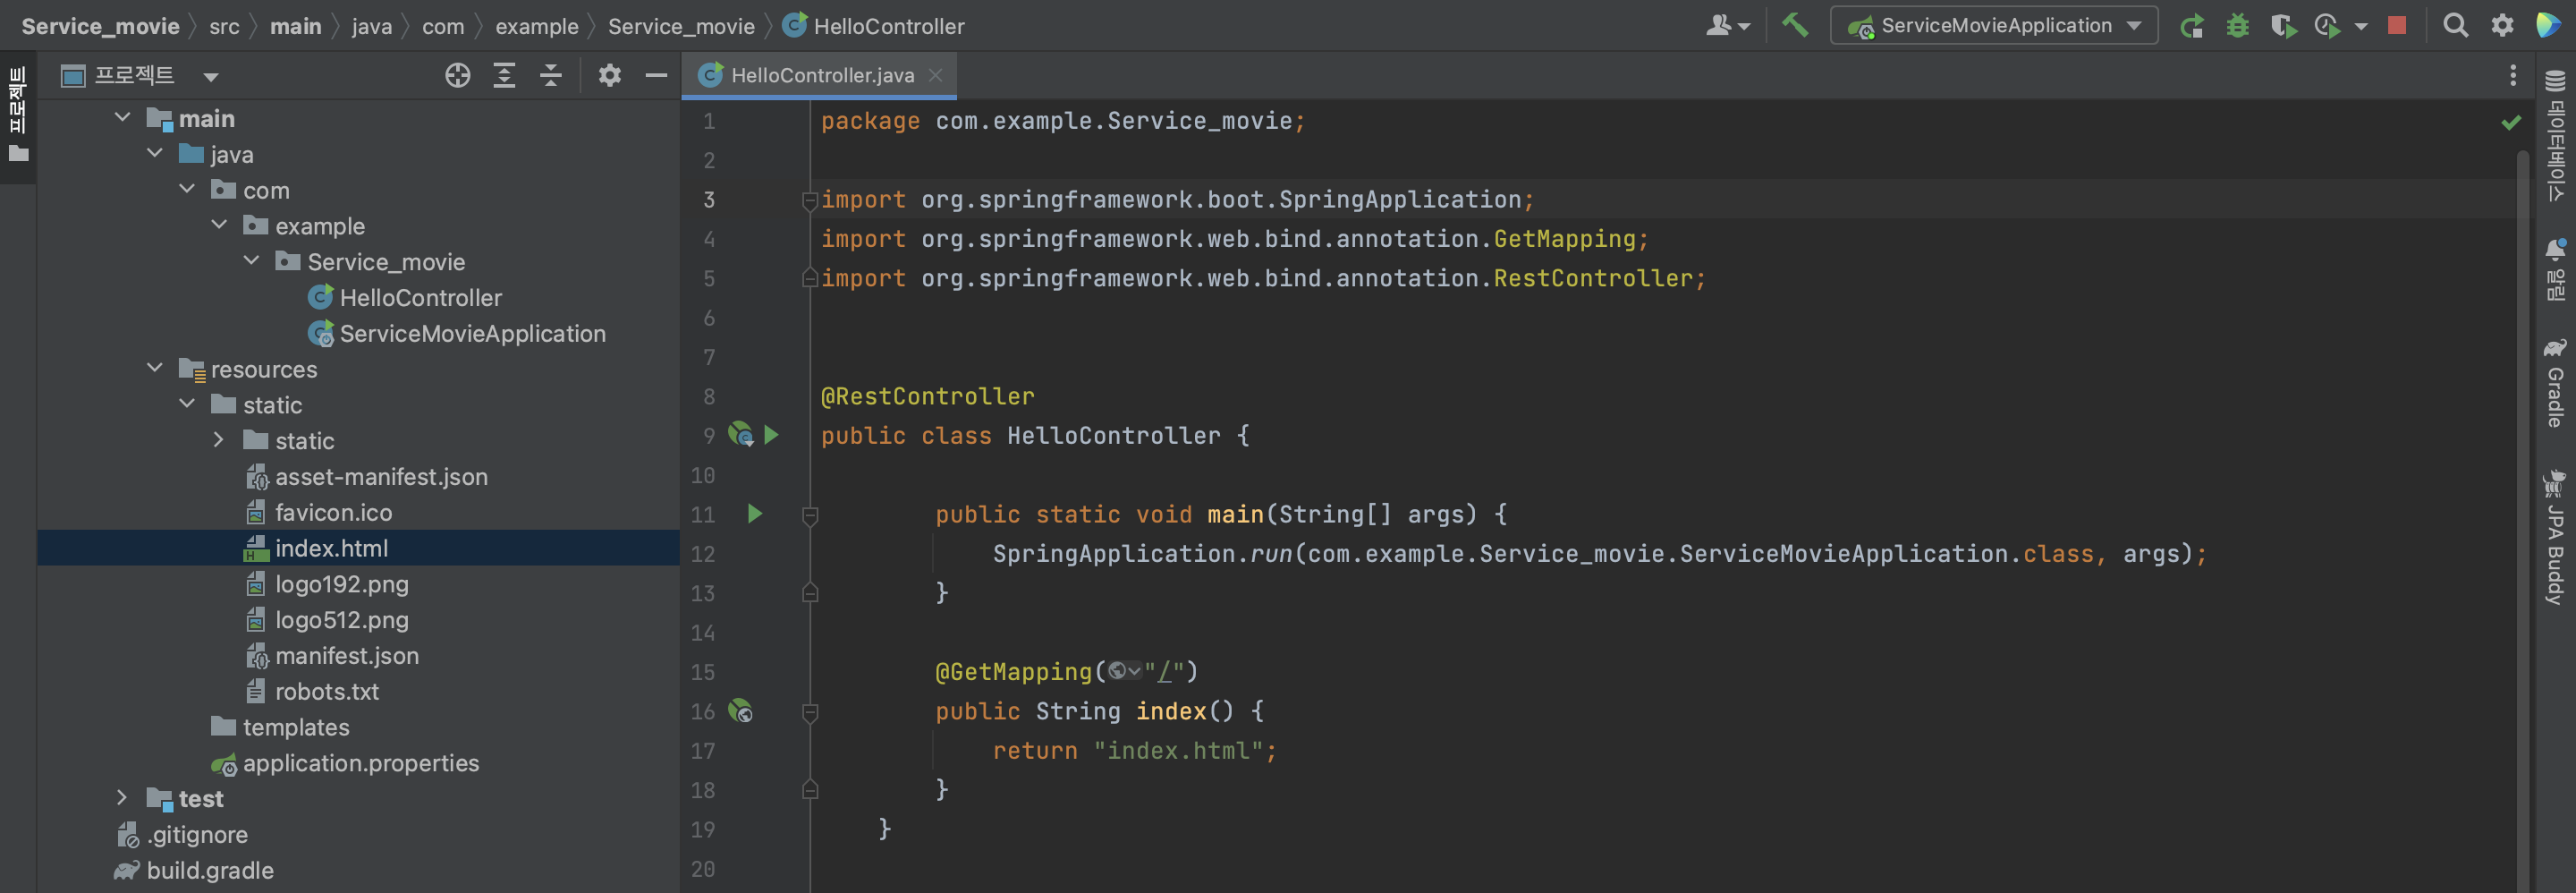
Task: Run with coverage shield icon
Action: click(x=2283, y=25)
